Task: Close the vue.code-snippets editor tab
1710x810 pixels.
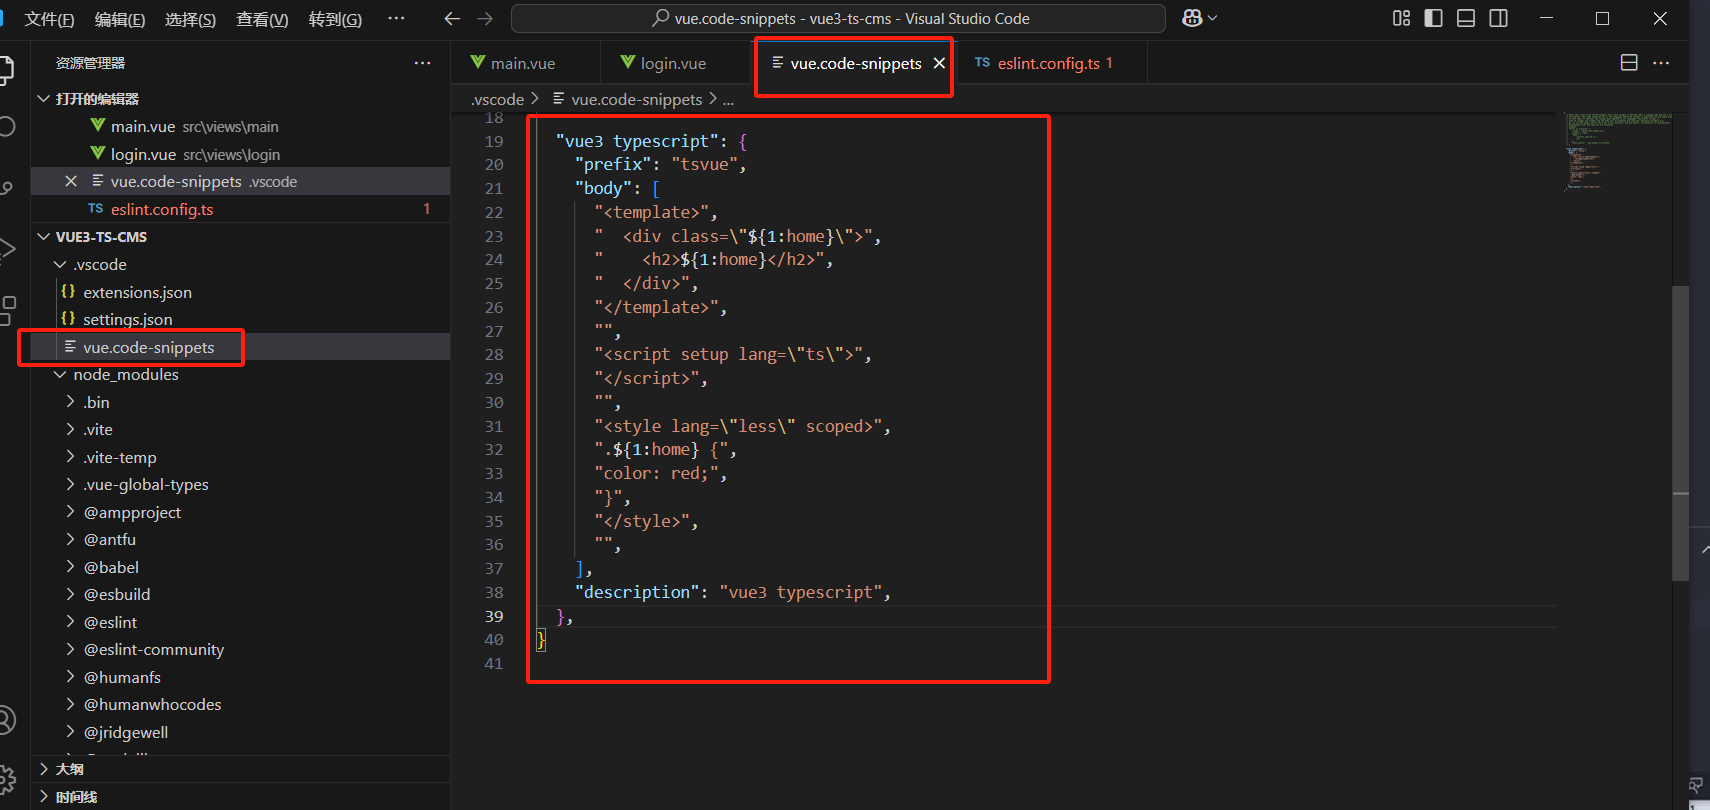Action: [x=939, y=63]
